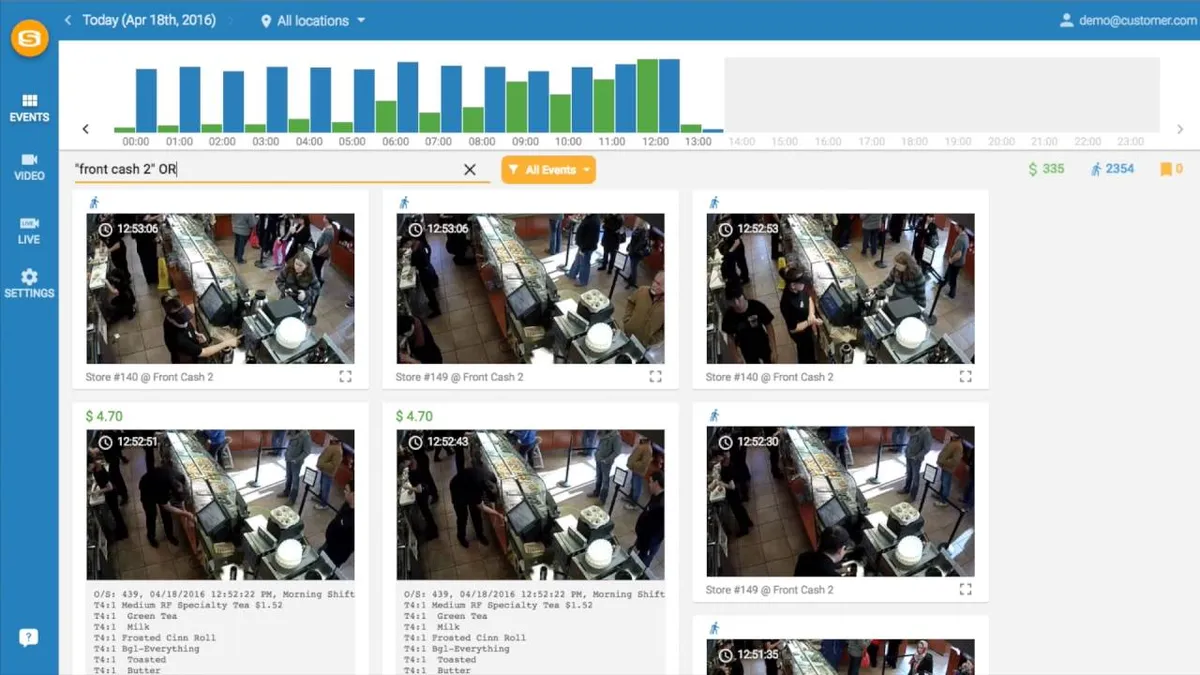
Task: Click the green dollar 335 transactions counter
Action: 1046,169
